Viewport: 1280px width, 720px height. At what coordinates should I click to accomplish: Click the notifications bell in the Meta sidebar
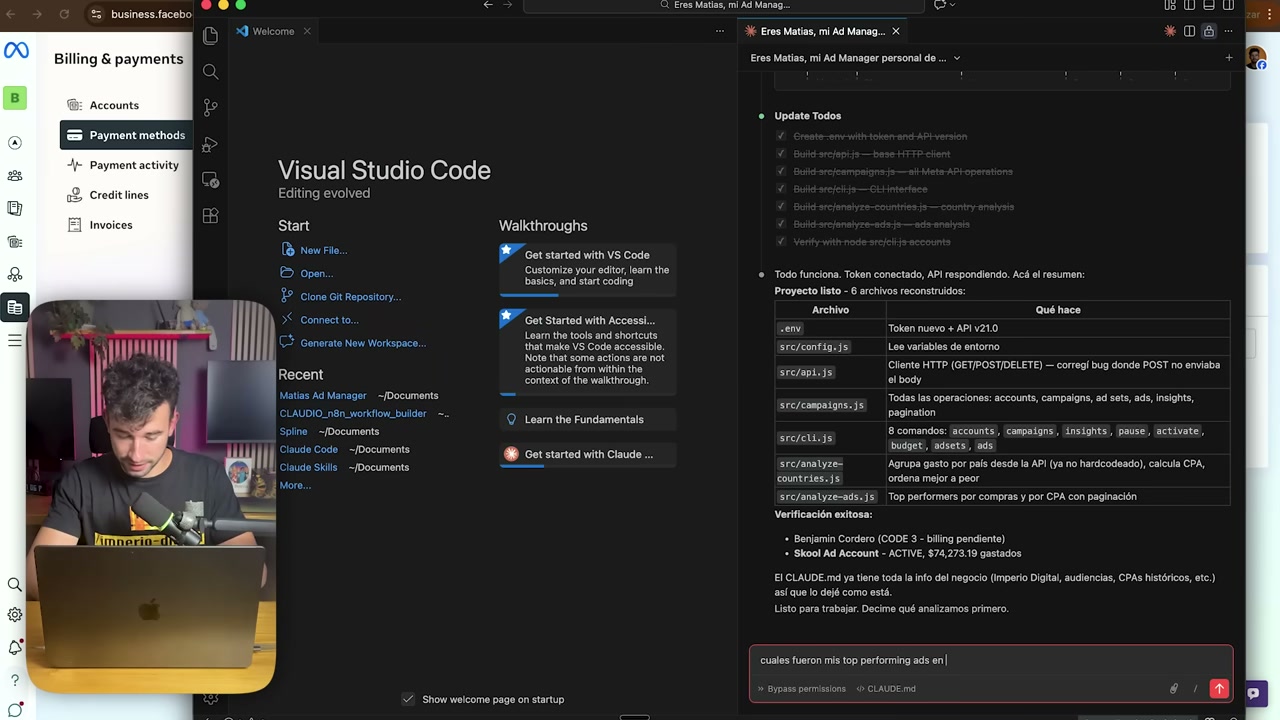click(15, 648)
